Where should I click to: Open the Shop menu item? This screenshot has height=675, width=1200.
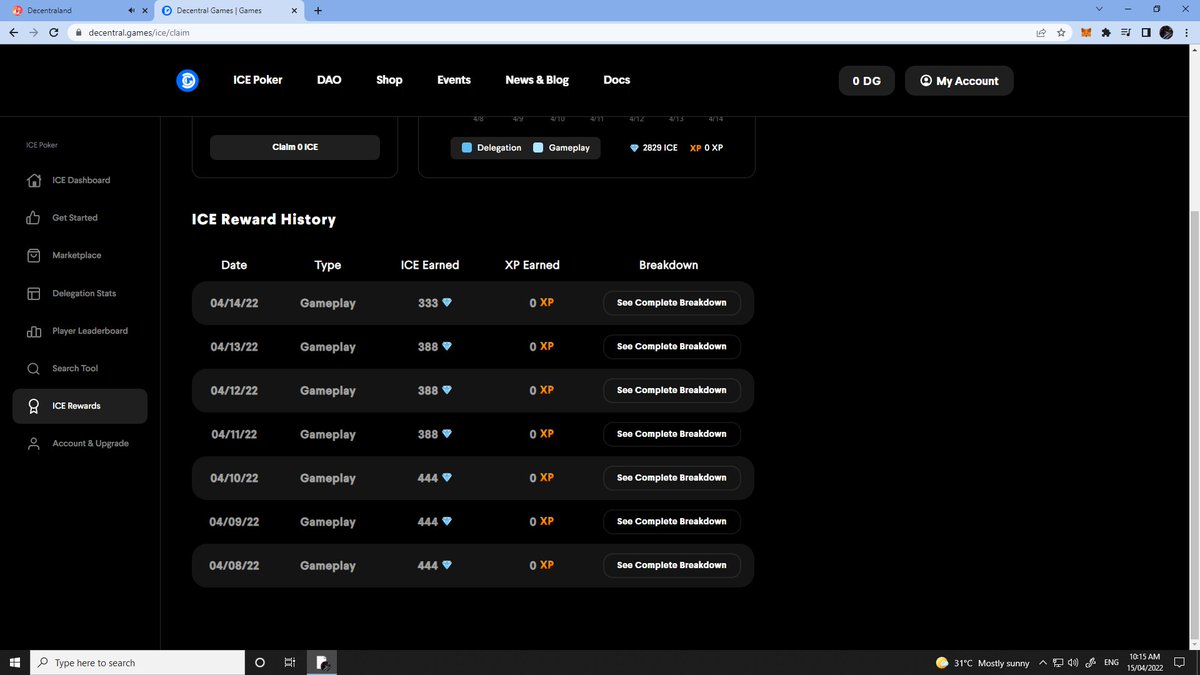(389, 80)
